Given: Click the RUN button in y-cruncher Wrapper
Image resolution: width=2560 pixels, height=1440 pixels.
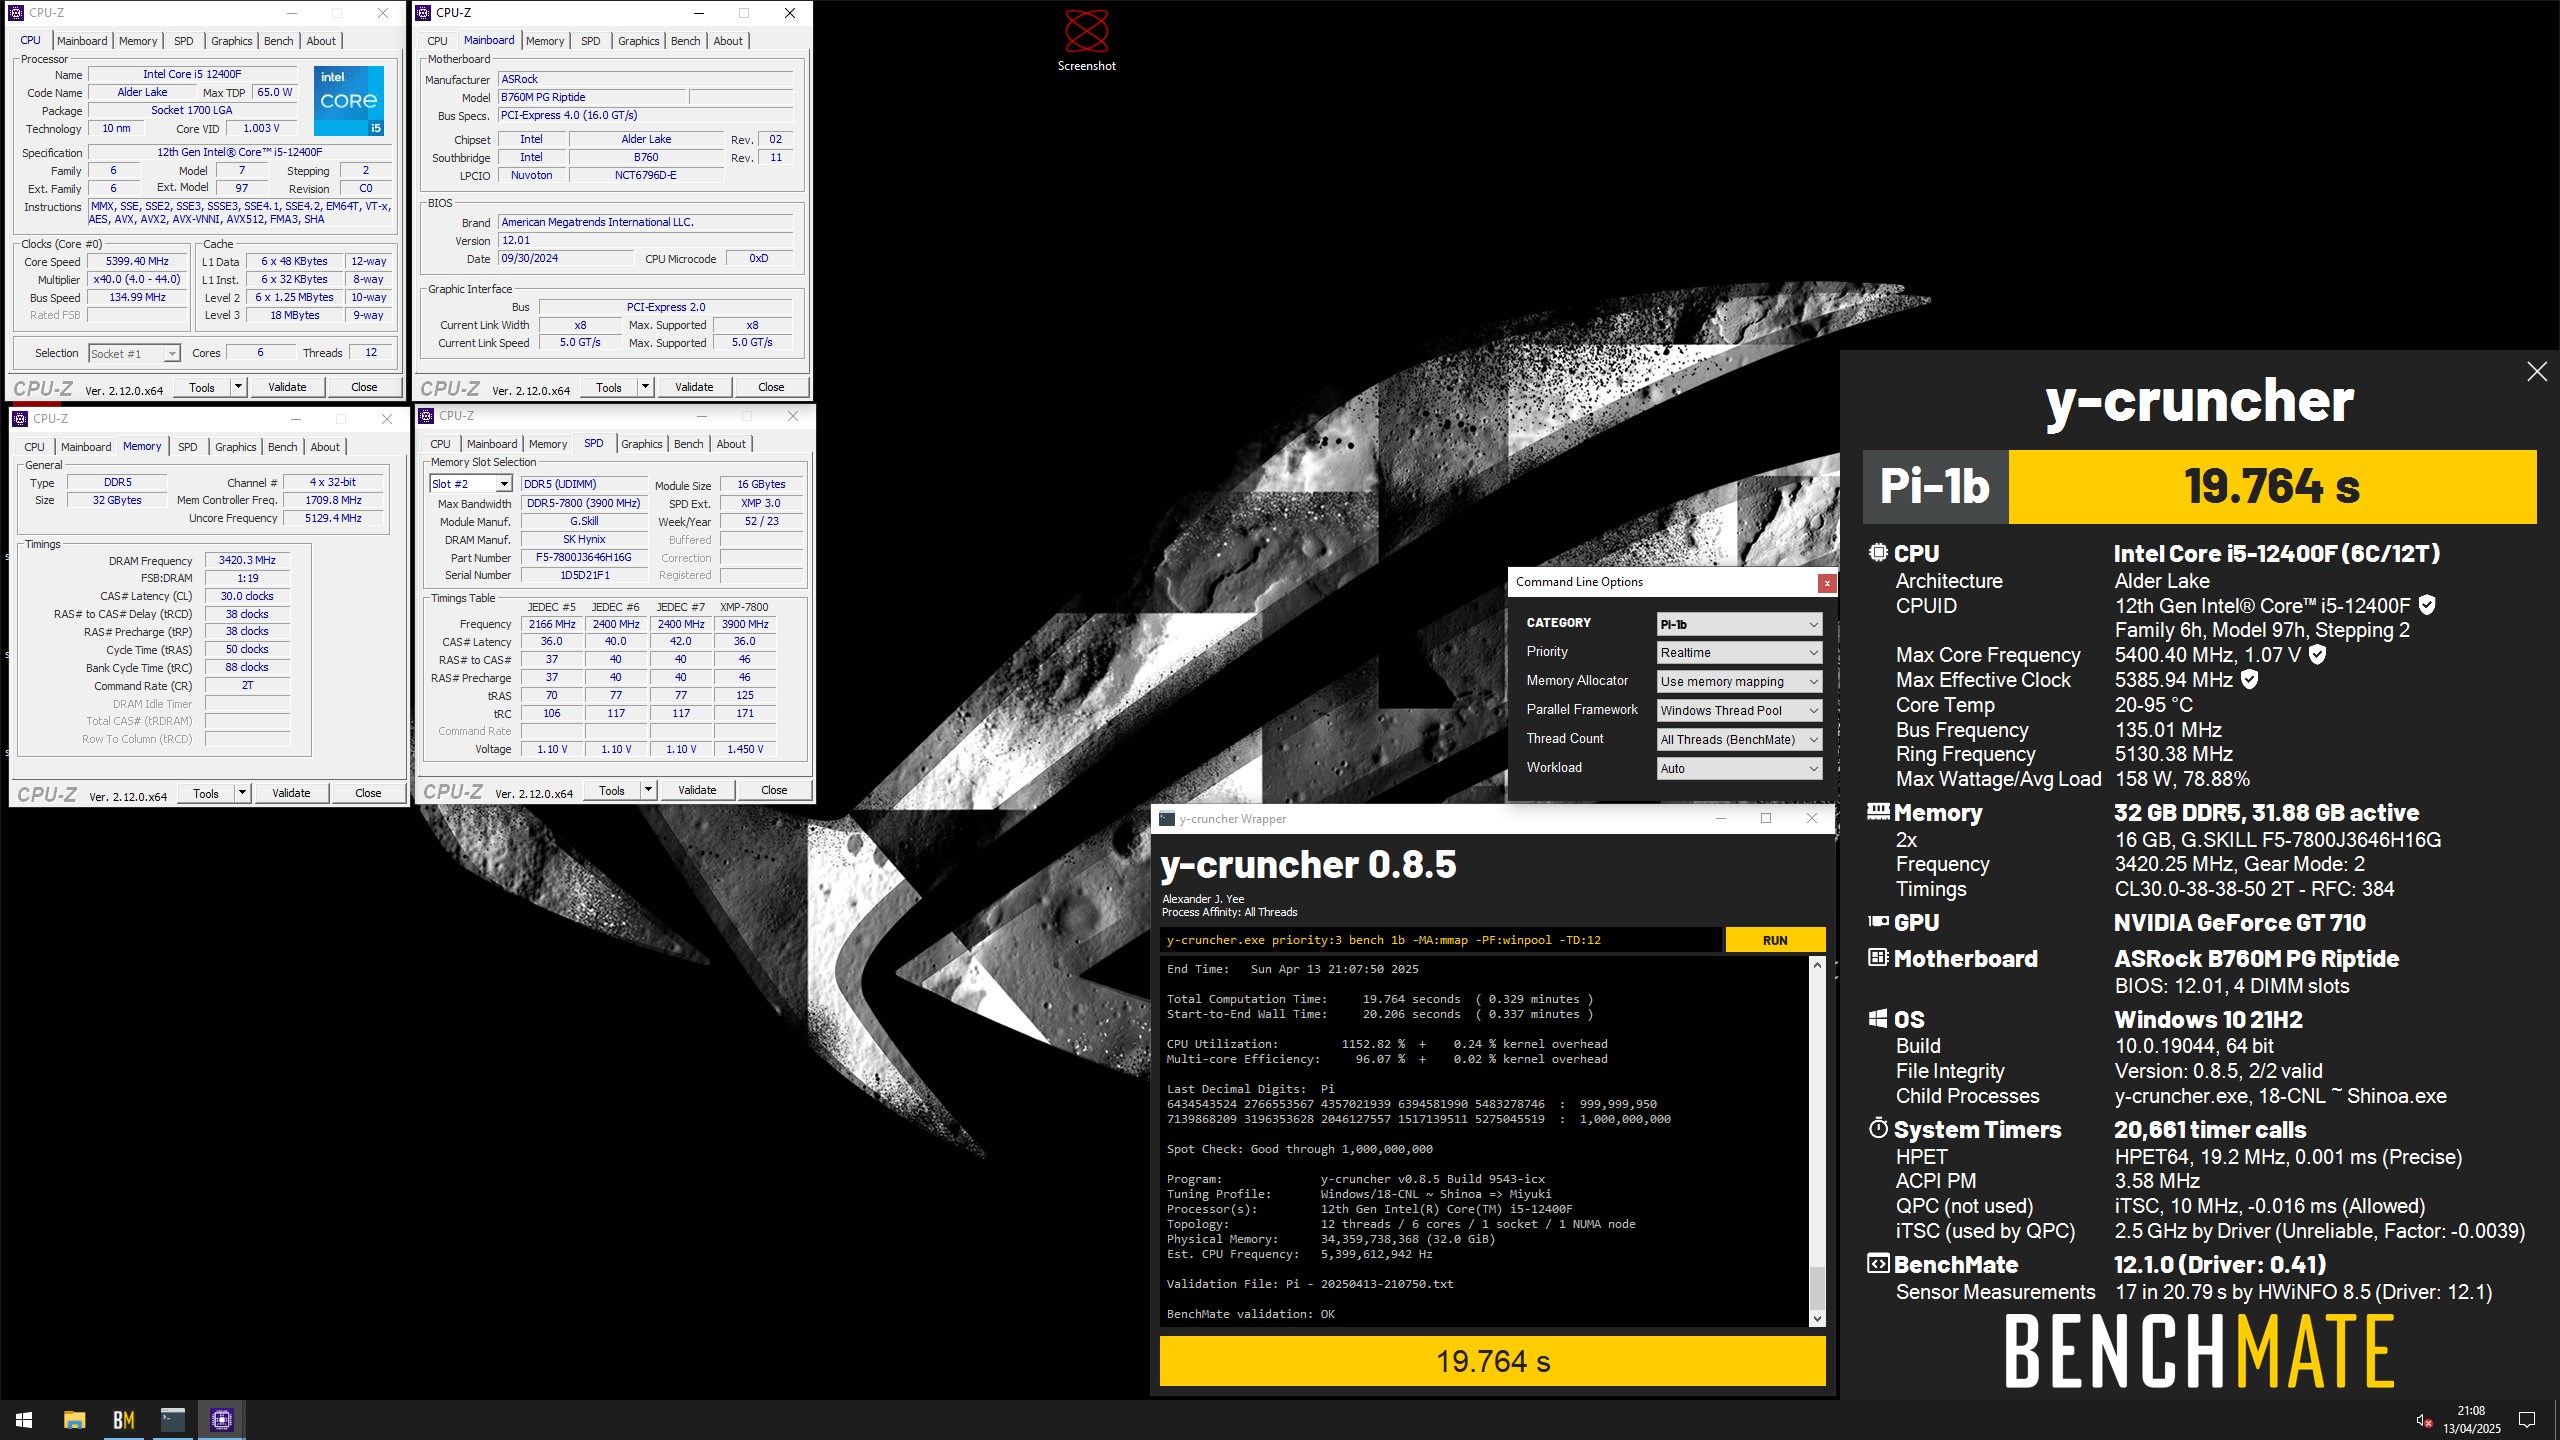Looking at the screenshot, I should click(x=1775, y=940).
